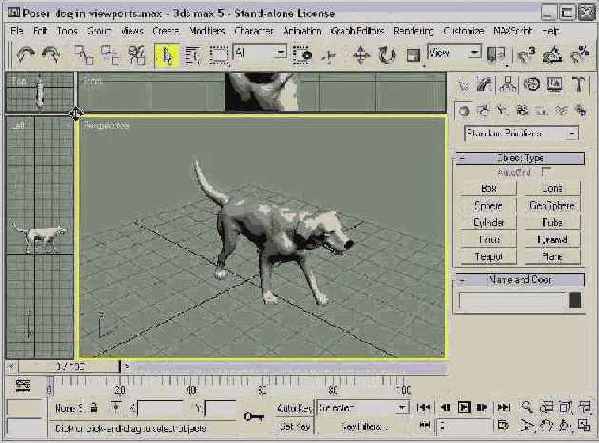Click the Undo arrow icon
This screenshot has height=443, width=599.
pos(26,55)
